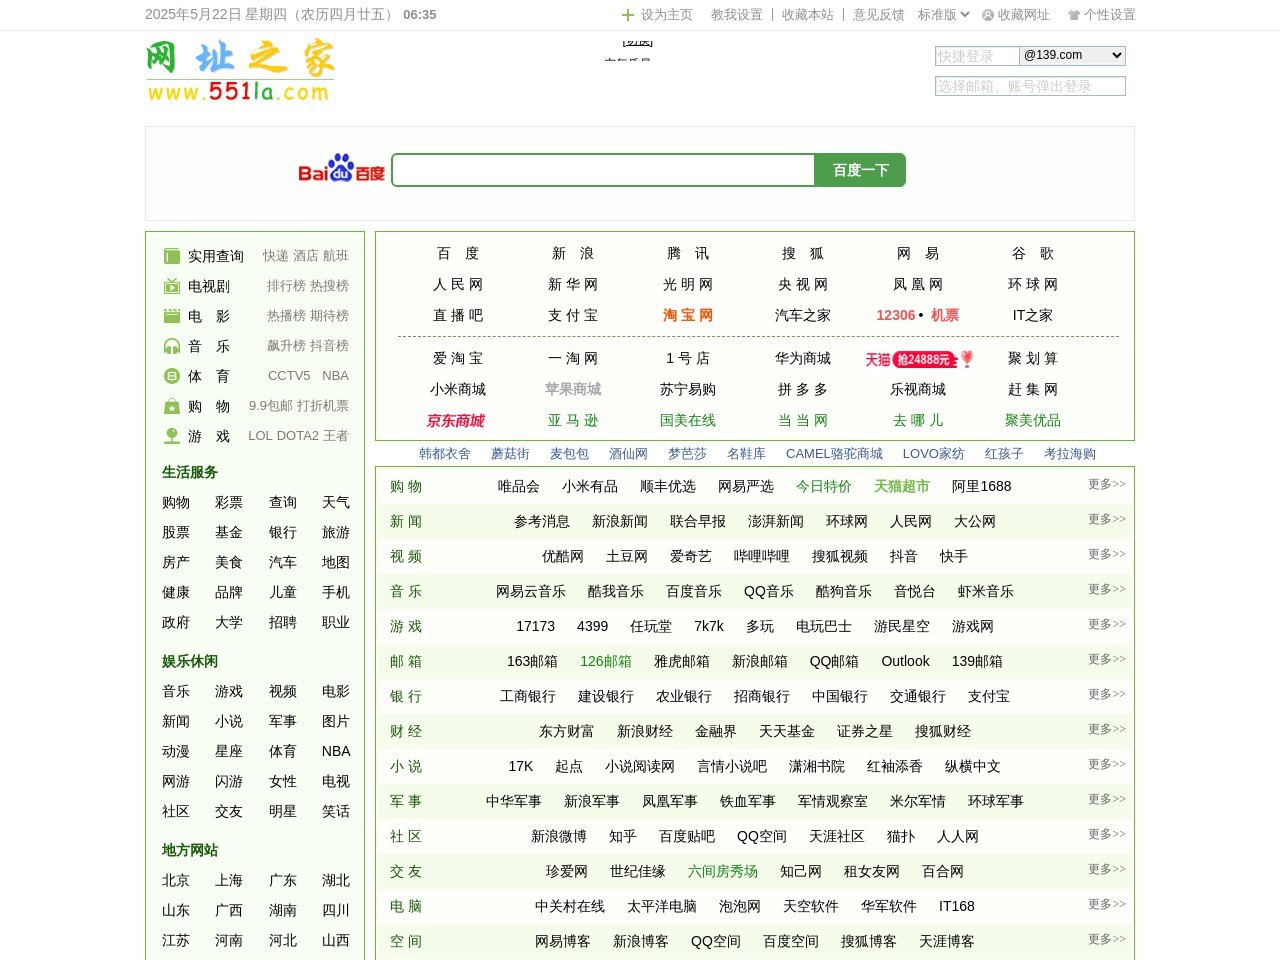The width and height of the screenshot is (1280, 960).
Task: Click the 快捷登录 username field
Action: 977,56
